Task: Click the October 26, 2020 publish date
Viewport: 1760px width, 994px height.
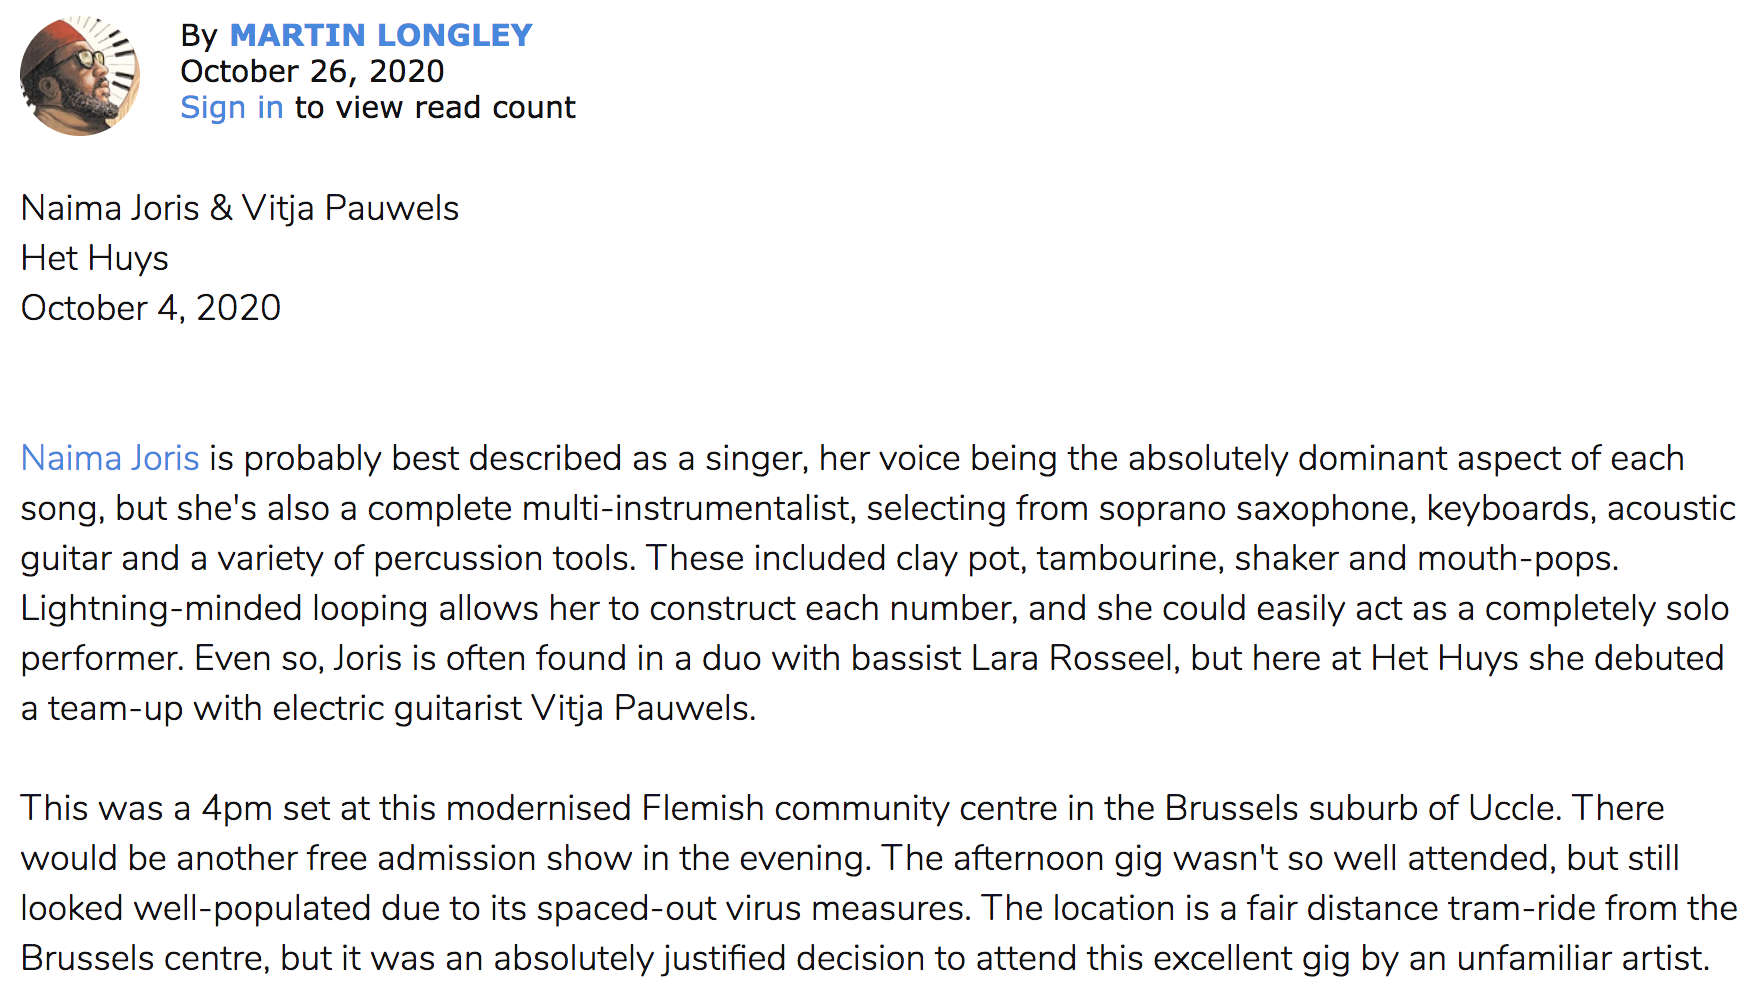Action: [x=312, y=71]
